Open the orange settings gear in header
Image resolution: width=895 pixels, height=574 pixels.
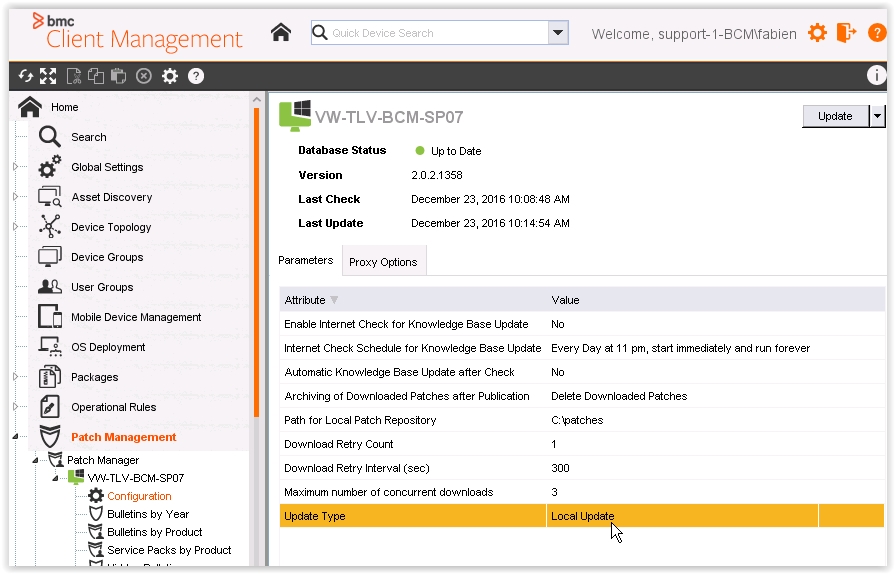817,33
